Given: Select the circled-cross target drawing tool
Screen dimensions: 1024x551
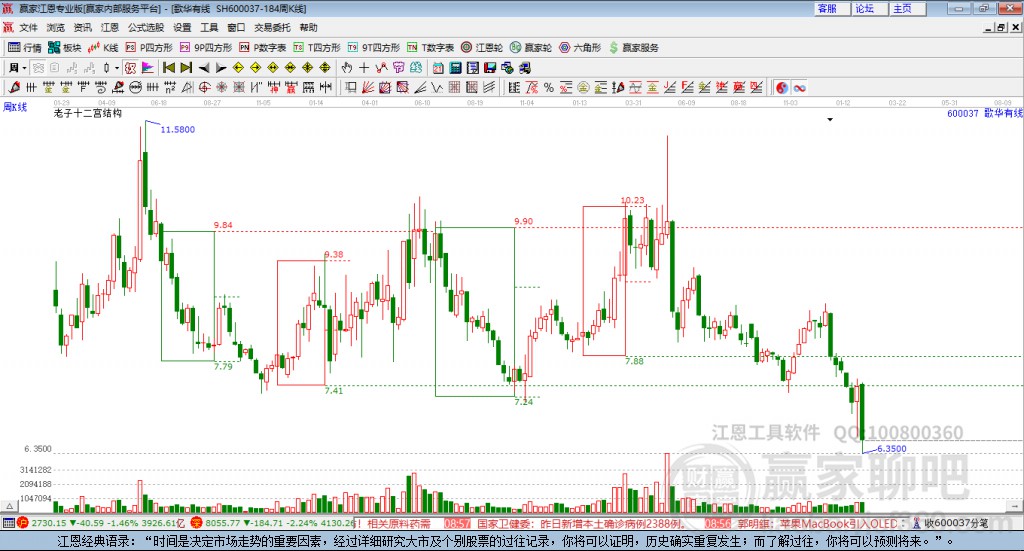Looking at the screenshot, I should [x=204, y=87].
